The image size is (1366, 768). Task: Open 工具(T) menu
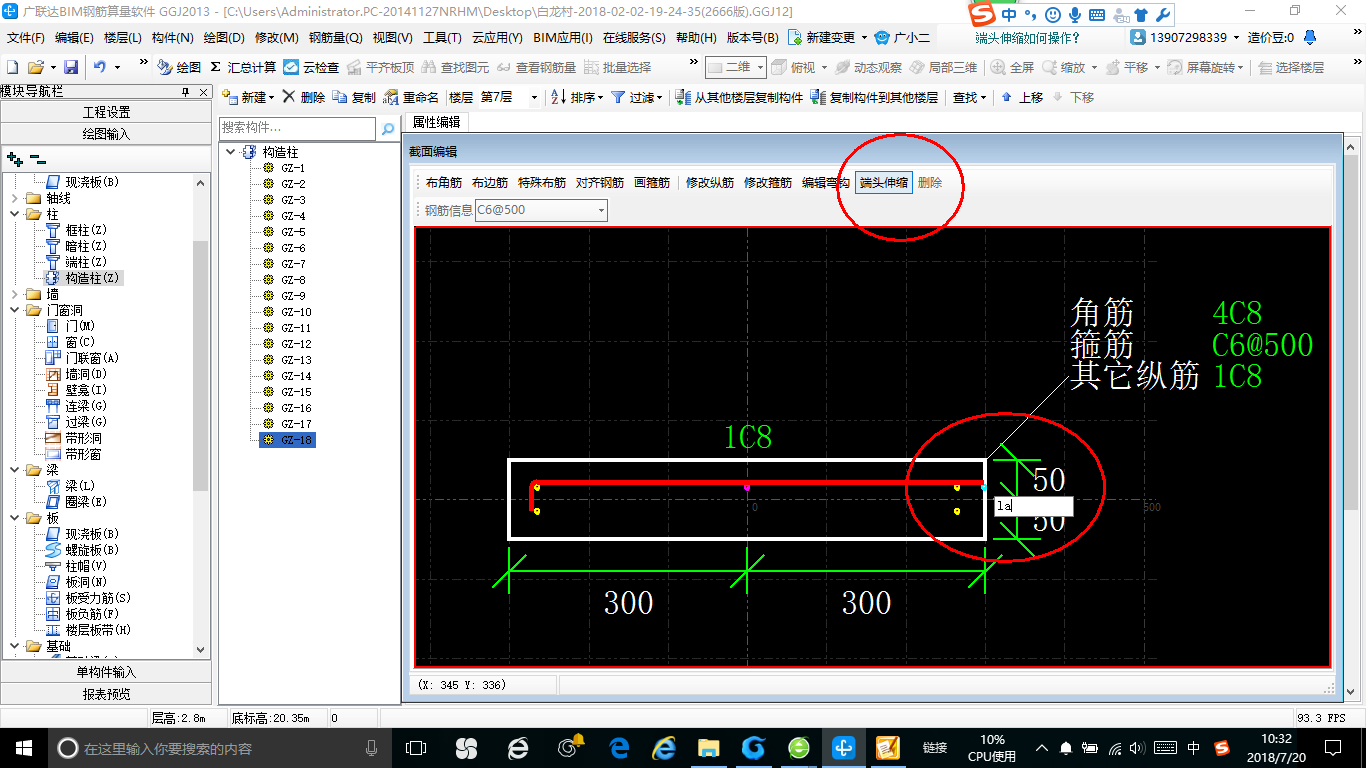(442, 38)
